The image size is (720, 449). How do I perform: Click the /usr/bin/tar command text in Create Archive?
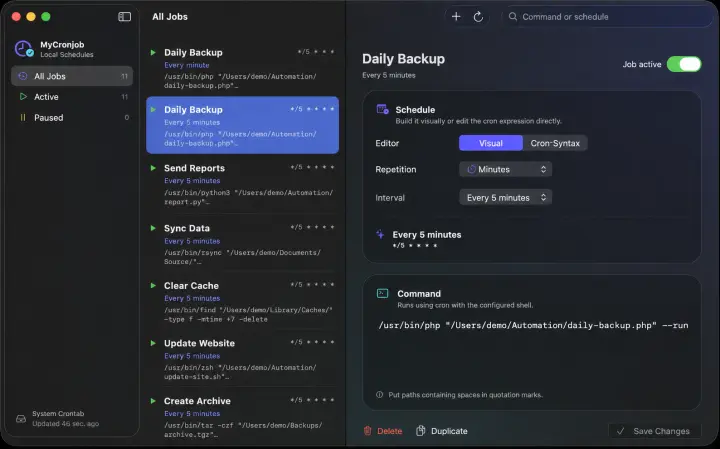[243, 430]
